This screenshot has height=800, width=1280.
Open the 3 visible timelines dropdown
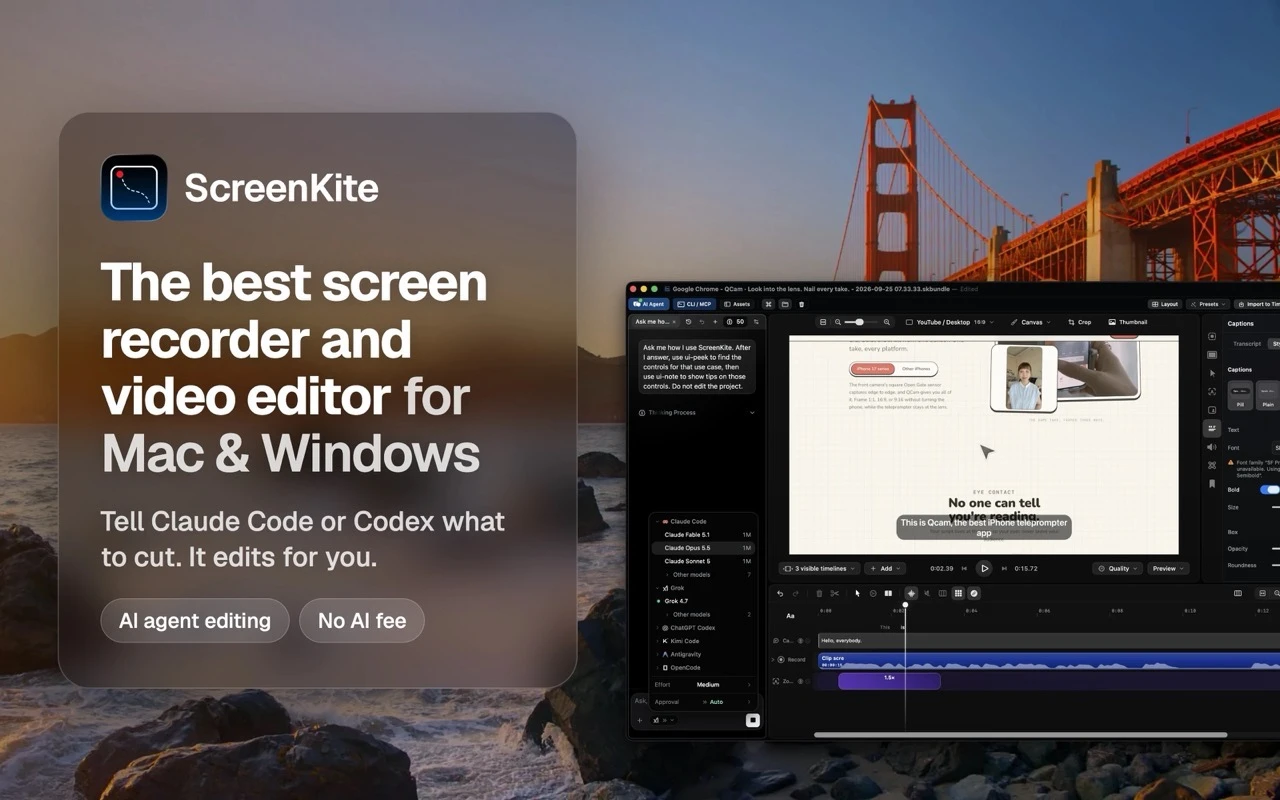[819, 568]
